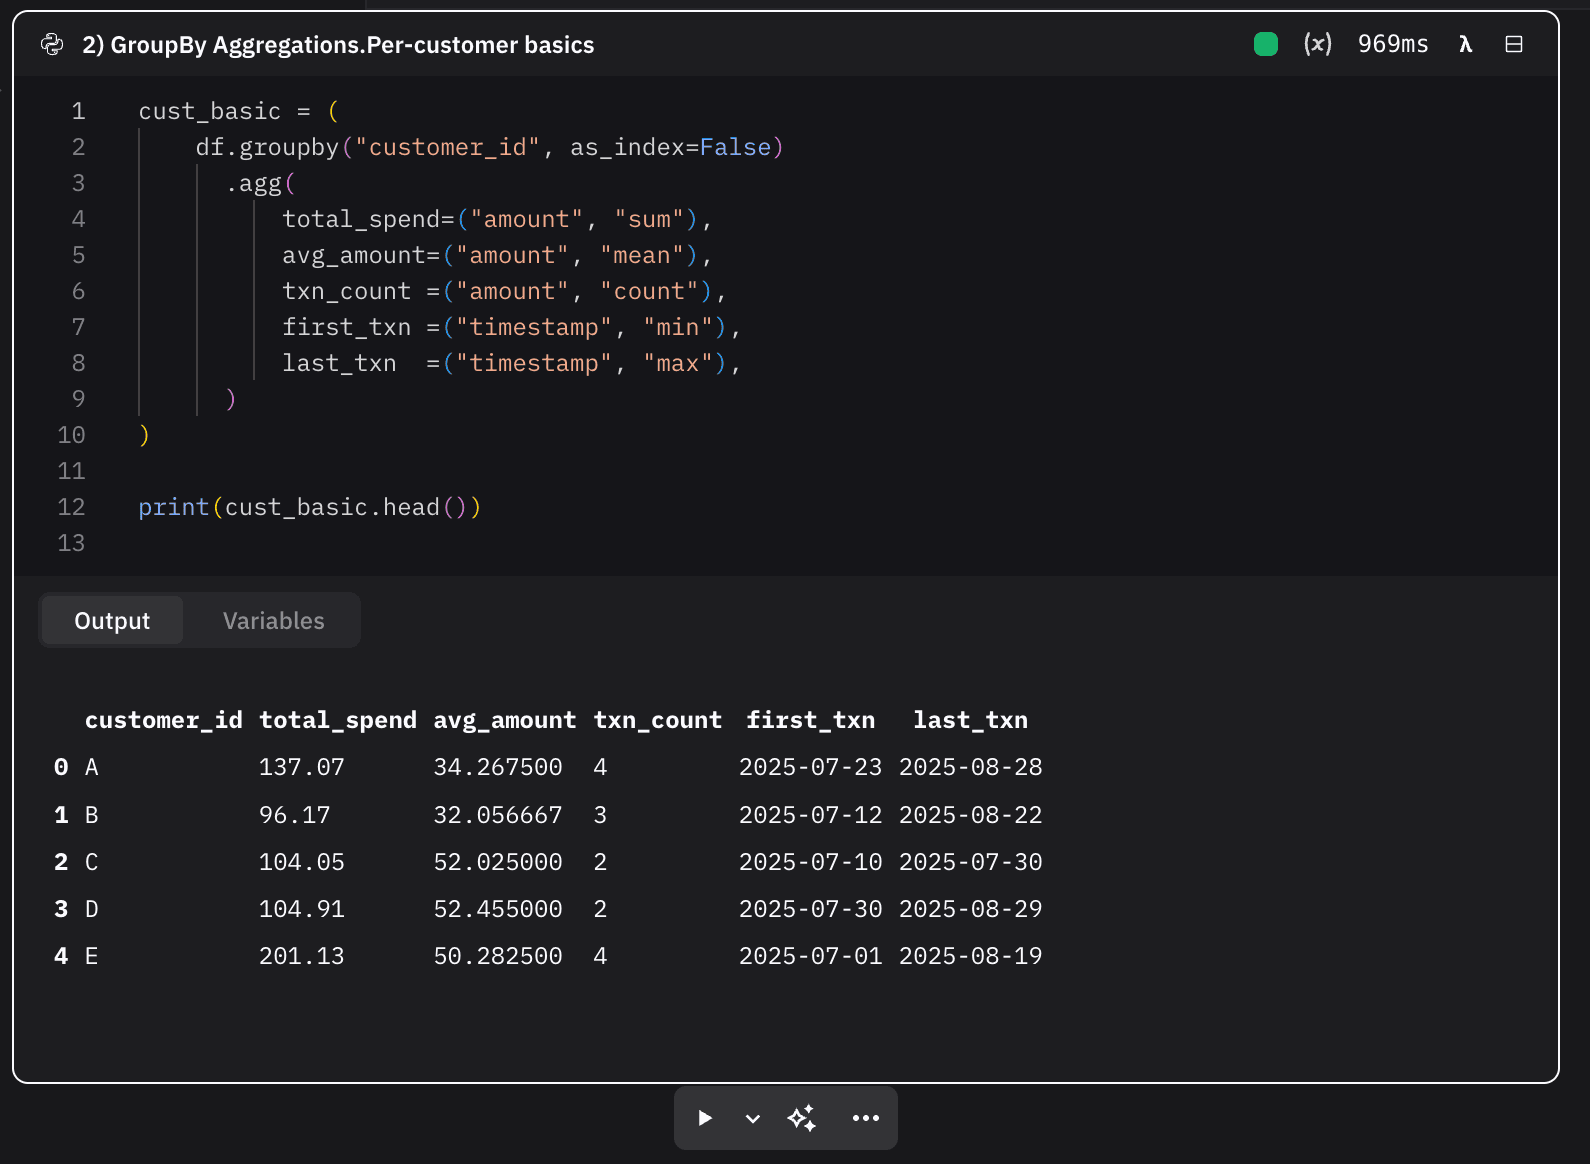Click the Python icon in cell header
Image resolution: width=1590 pixels, height=1164 pixels.
[x=52, y=45]
